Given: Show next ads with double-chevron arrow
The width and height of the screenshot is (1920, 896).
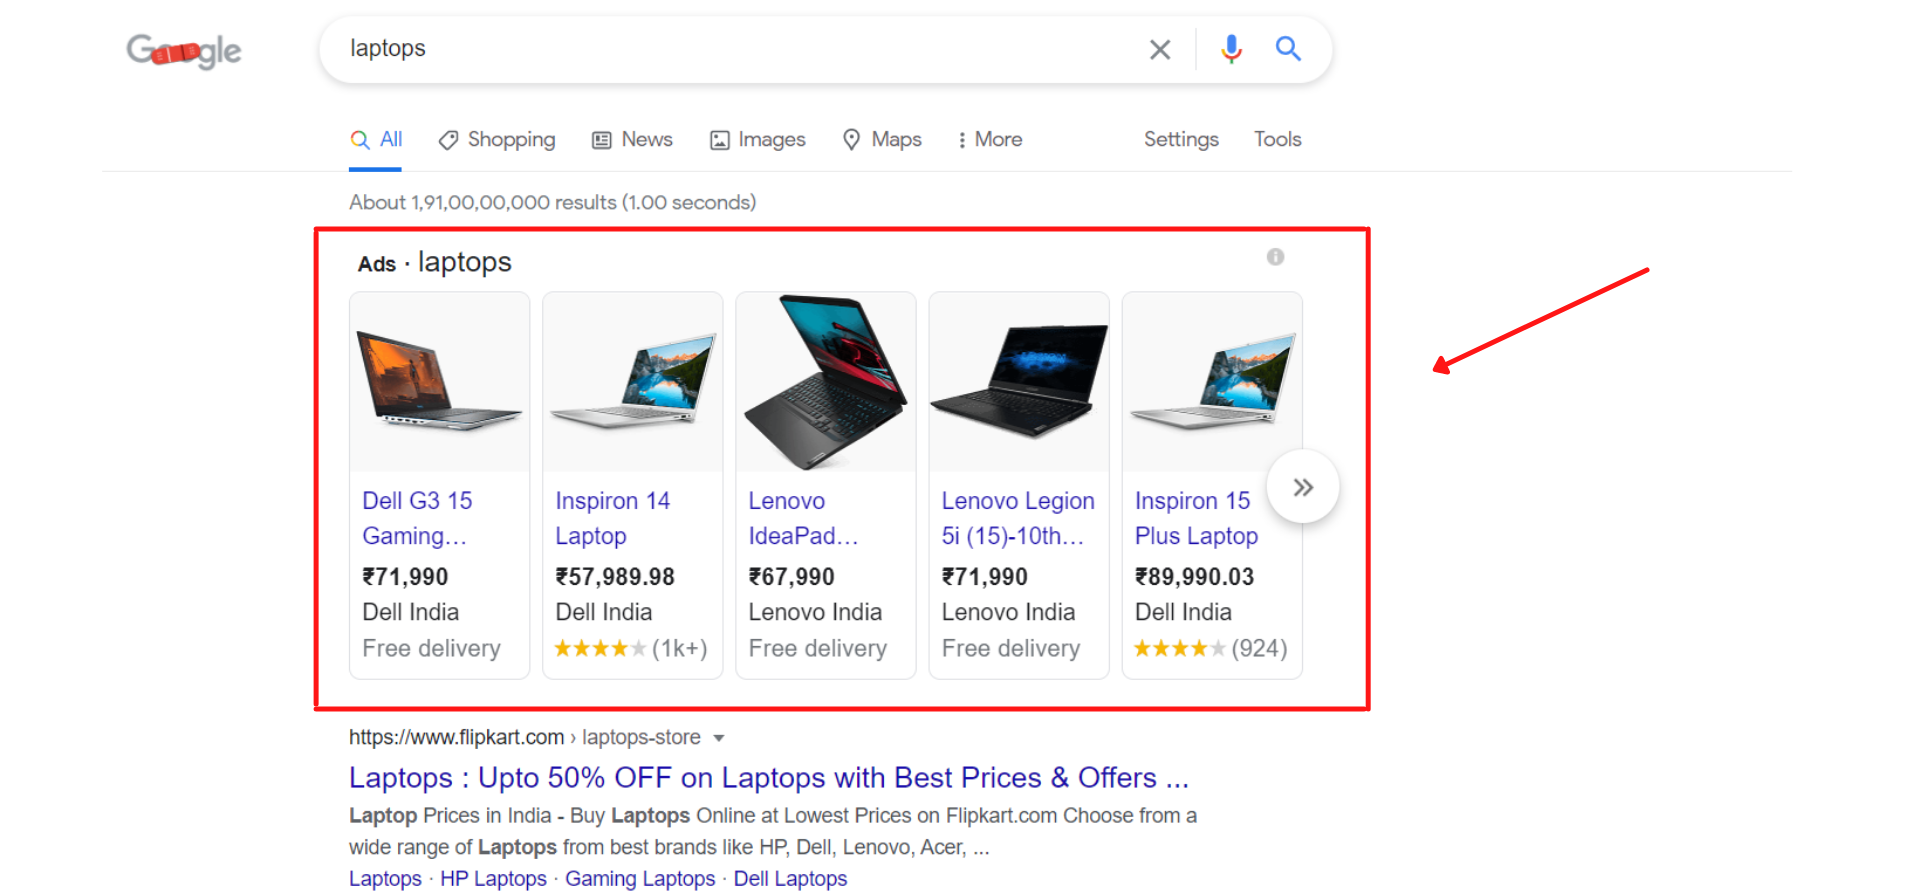Looking at the screenshot, I should 1303,487.
